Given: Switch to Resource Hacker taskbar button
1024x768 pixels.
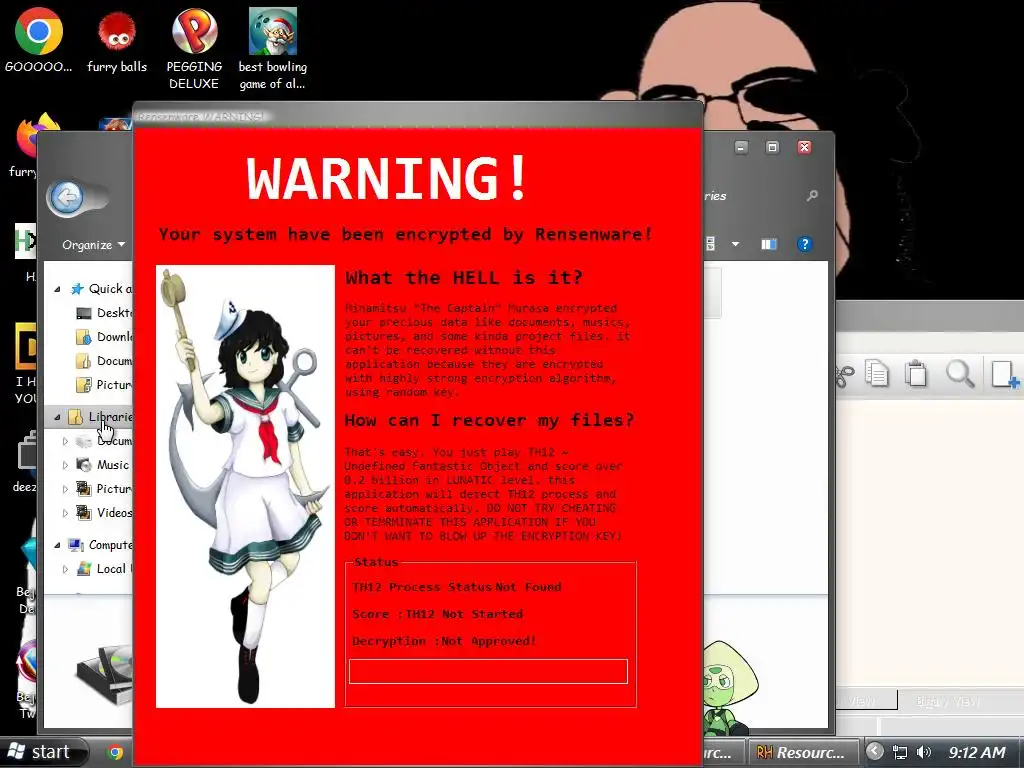Looking at the screenshot, I should (x=804, y=752).
